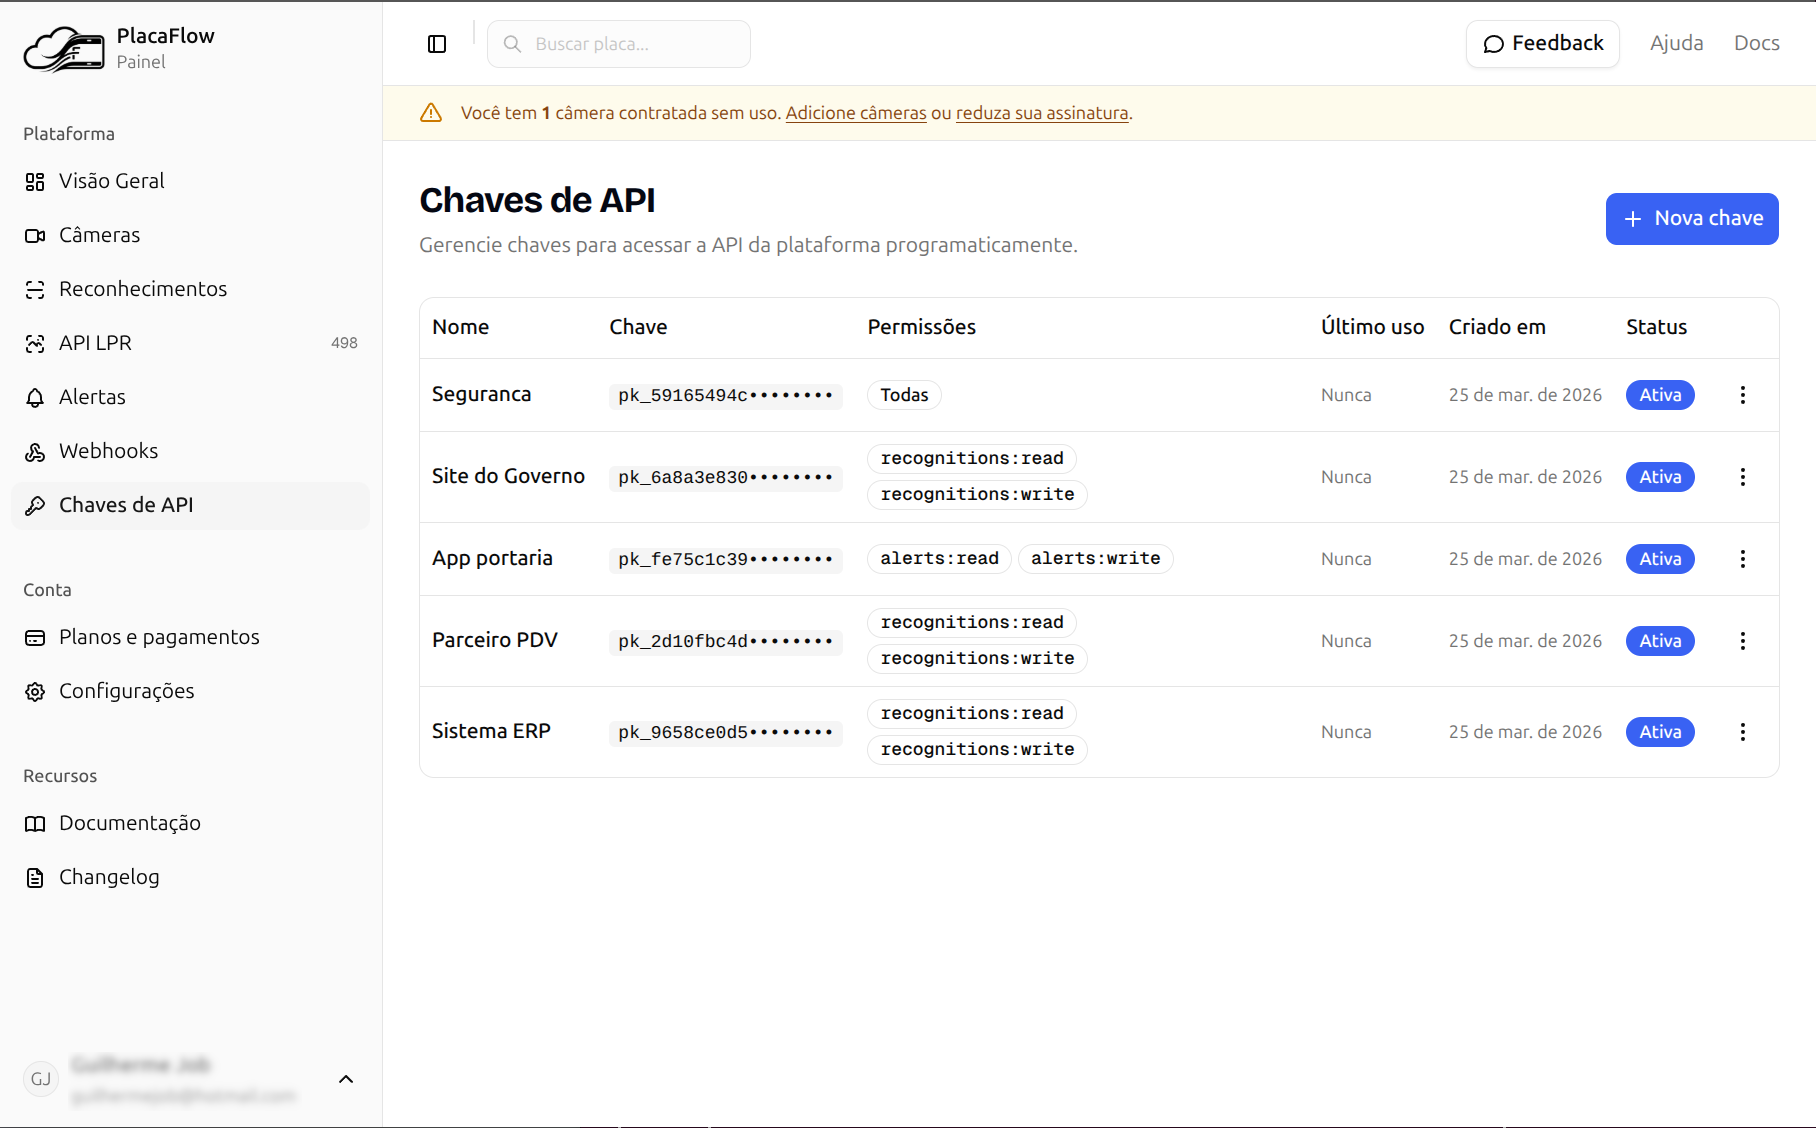Expand the user account menu chevron
The height and width of the screenshot is (1128, 1816).
tap(346, 1079)
